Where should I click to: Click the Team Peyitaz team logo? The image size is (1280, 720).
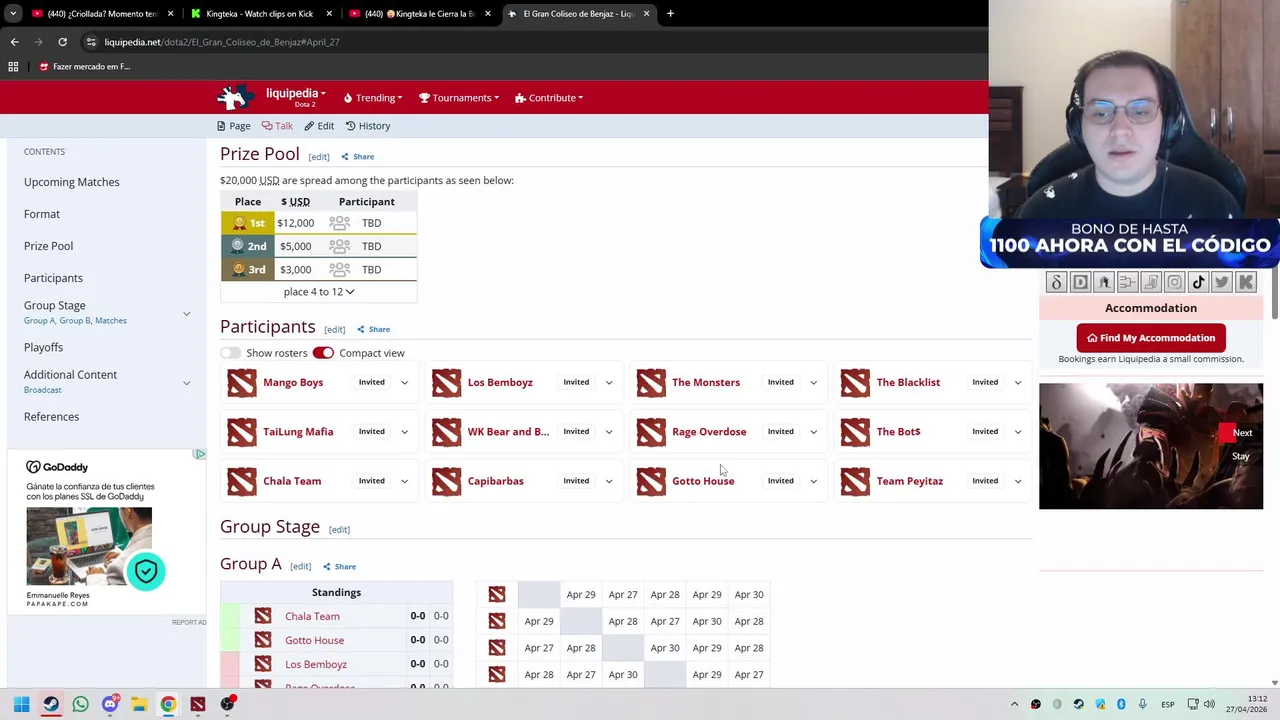coord(855,481)
